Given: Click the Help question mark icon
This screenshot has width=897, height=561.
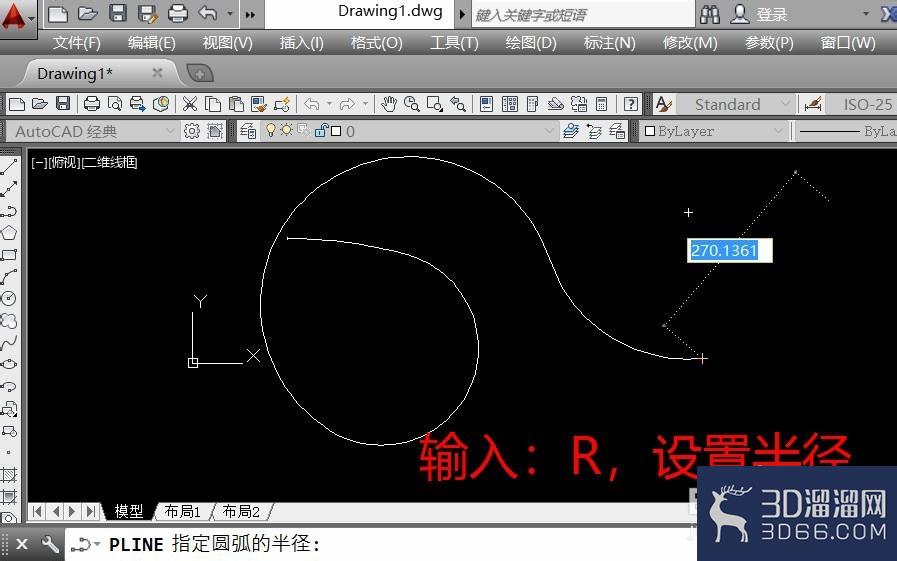Looking at the screenshot, I should (630, 104).
